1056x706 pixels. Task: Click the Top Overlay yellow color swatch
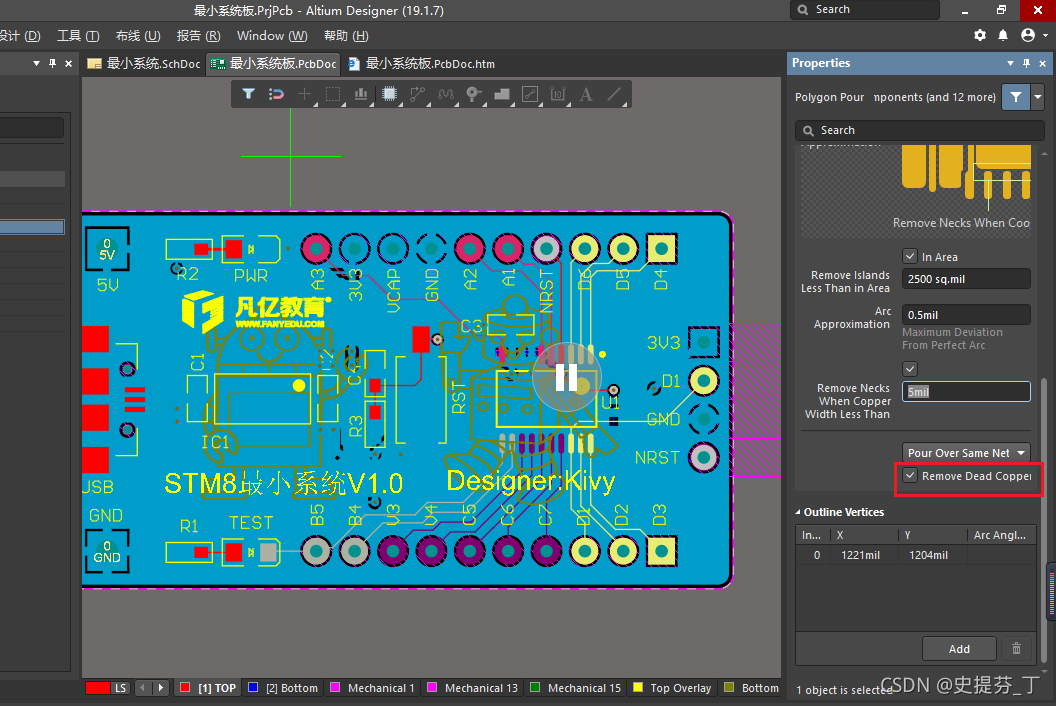(x=638, y=687)
